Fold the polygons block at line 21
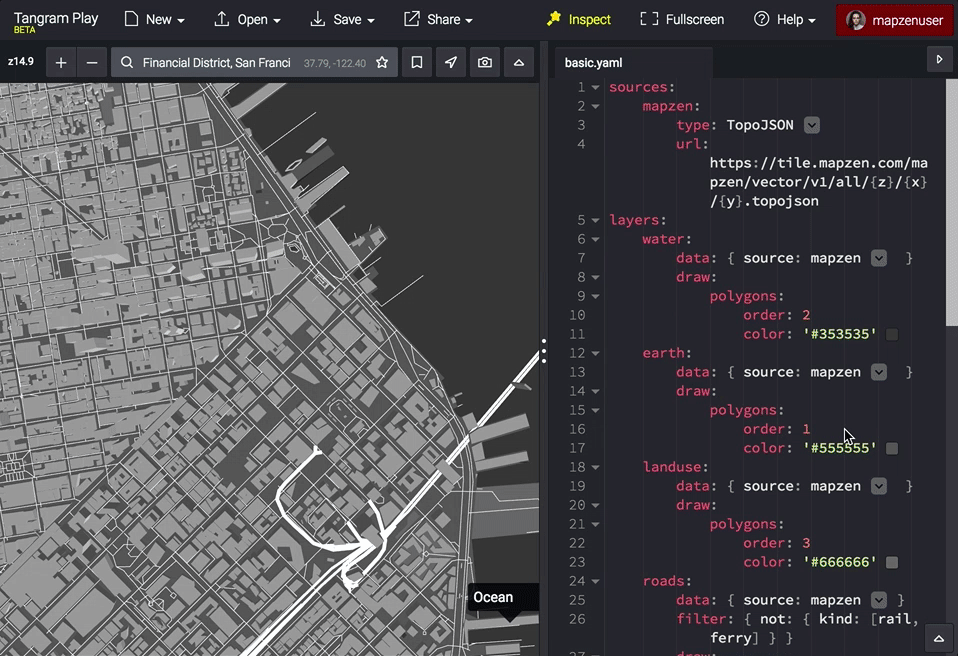958x656 pixels. [x=596, y=524]
